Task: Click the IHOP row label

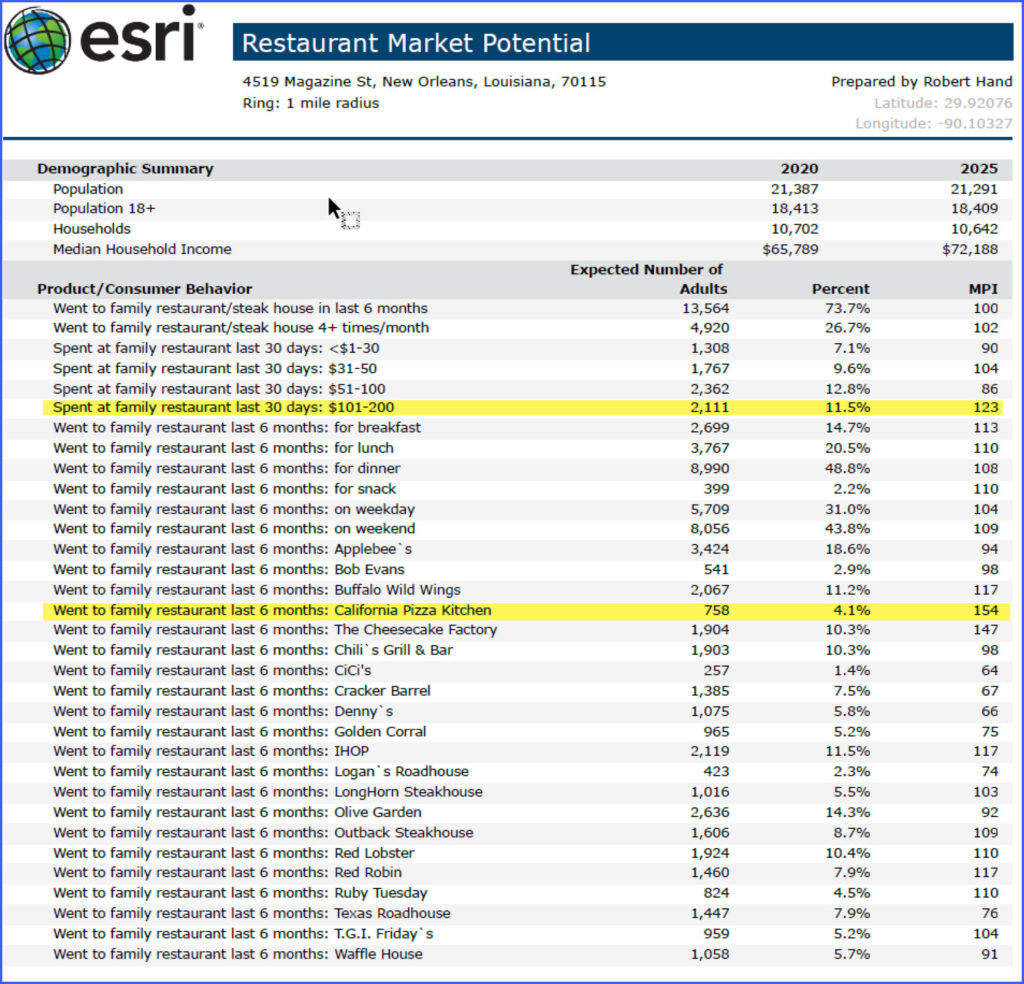Action: [211, 751]
